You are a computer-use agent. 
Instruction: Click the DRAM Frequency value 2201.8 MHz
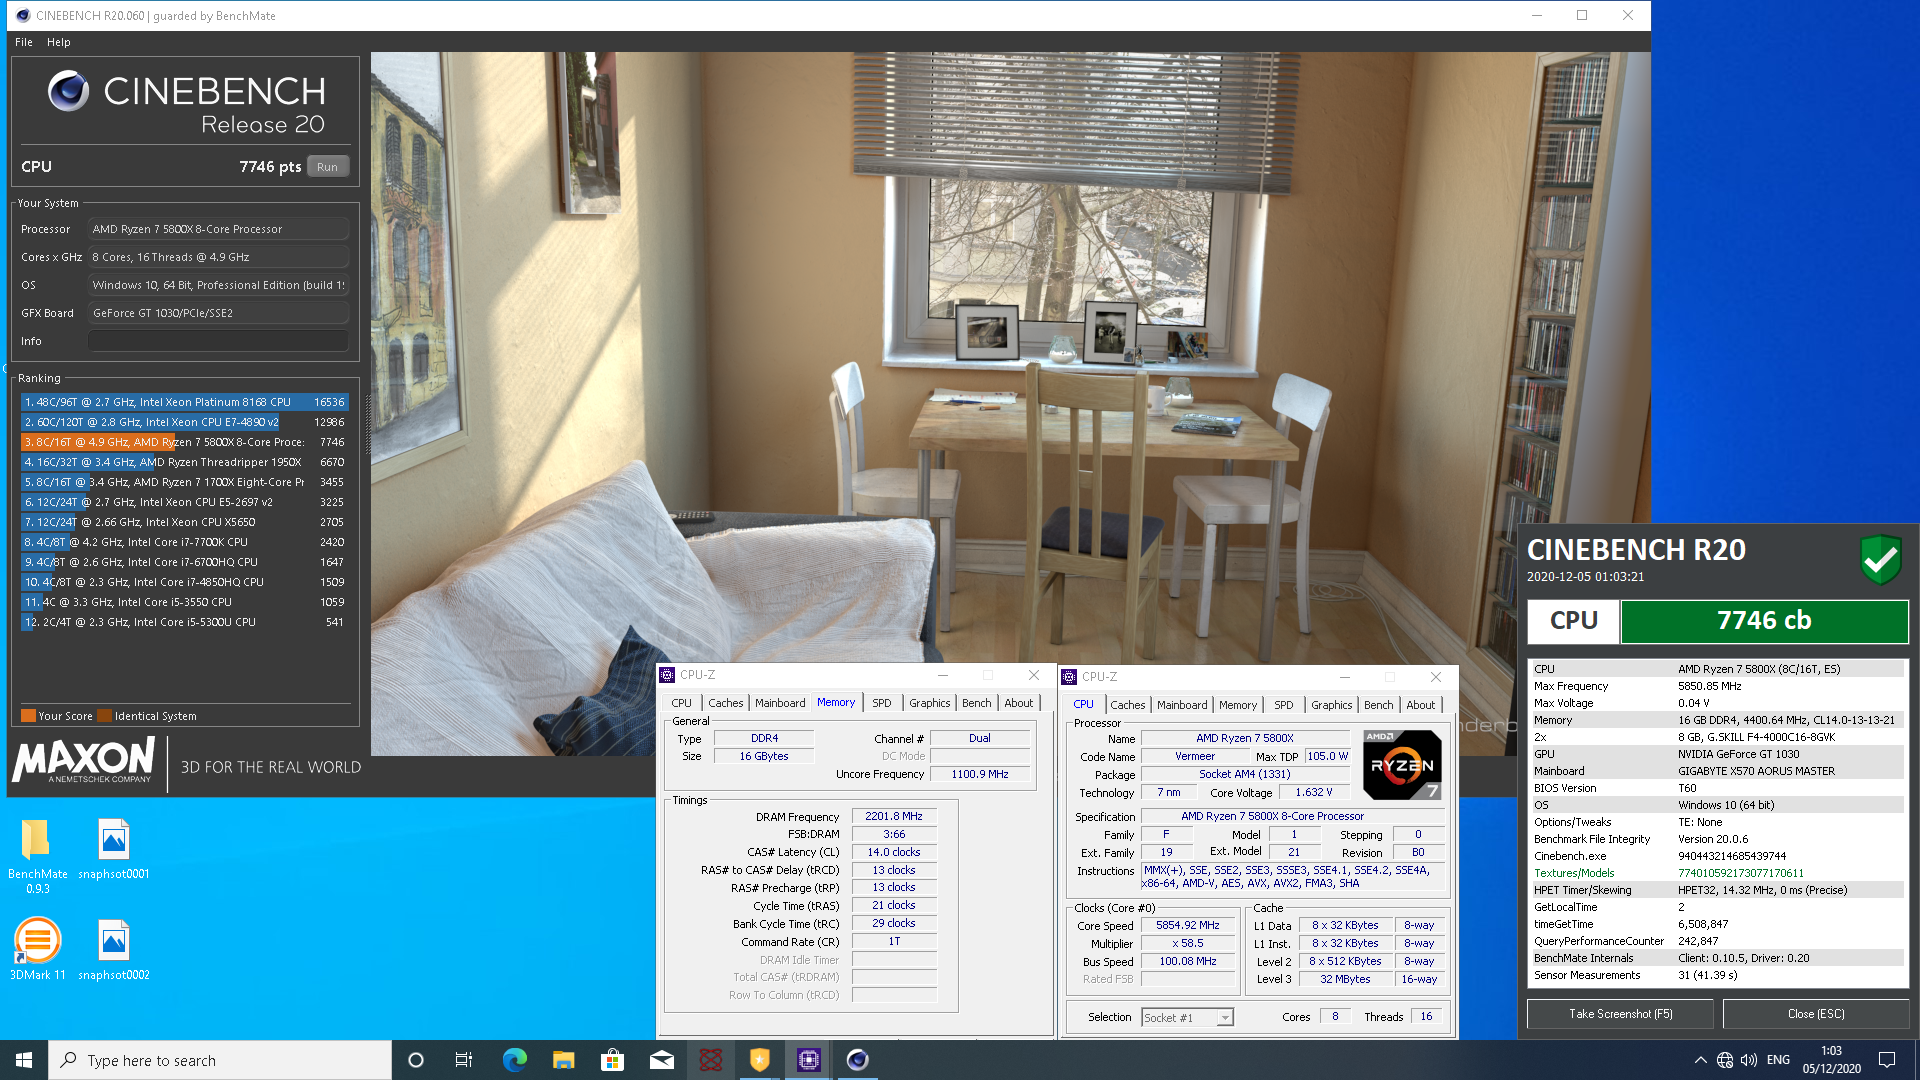pos(894,816)
